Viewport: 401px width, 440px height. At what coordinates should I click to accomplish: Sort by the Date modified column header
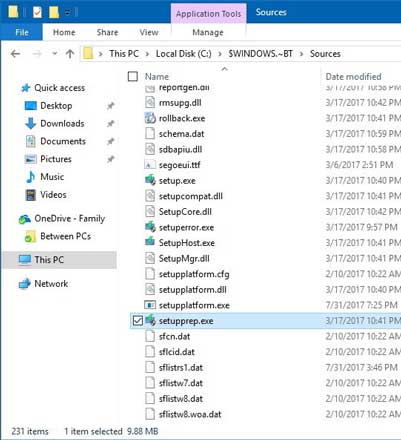(353, 77)
